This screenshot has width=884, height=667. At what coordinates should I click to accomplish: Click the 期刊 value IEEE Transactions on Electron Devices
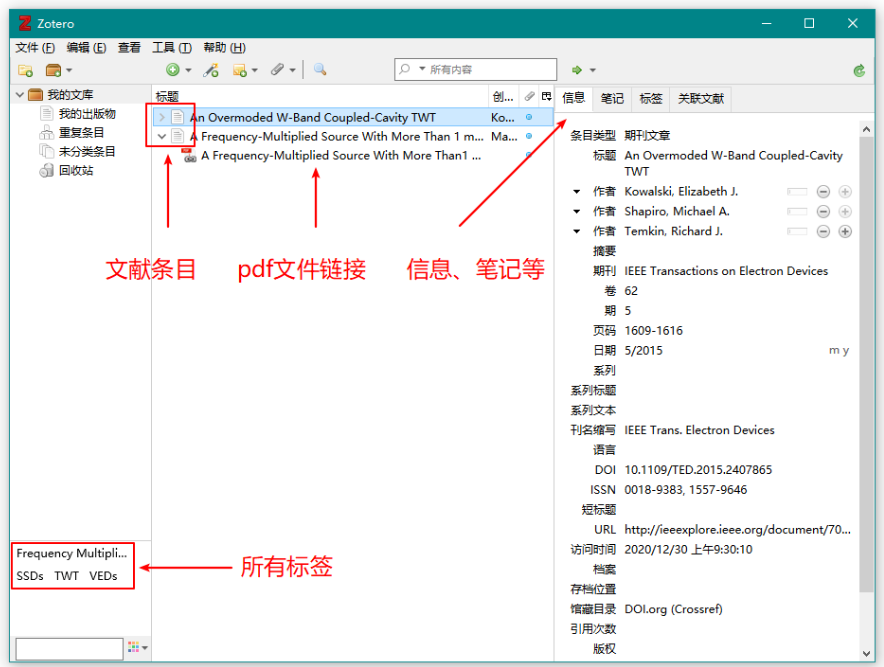726,271
